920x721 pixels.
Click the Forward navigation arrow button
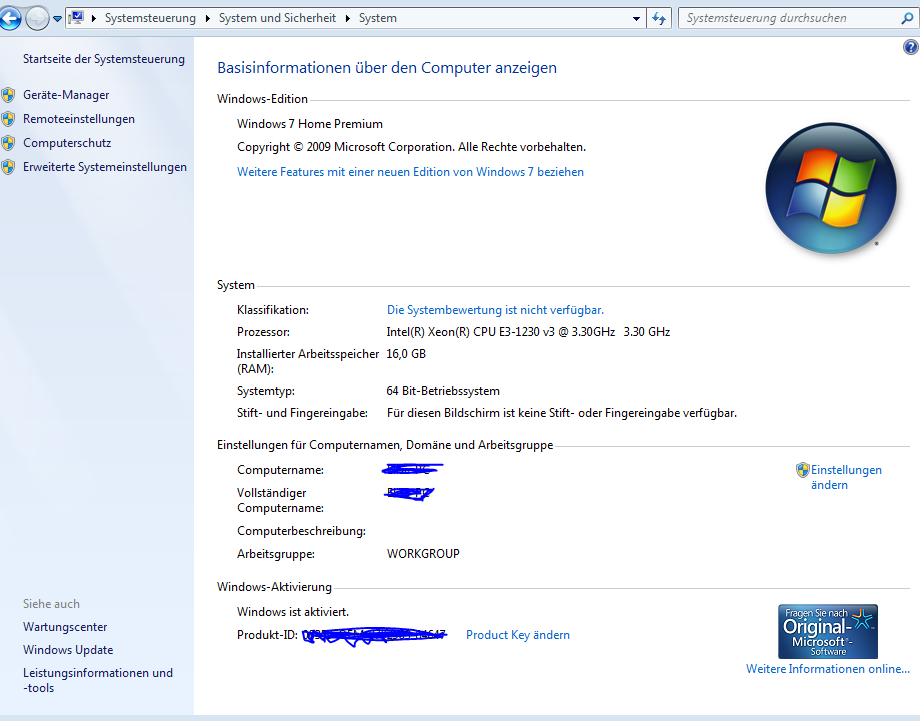38,18
